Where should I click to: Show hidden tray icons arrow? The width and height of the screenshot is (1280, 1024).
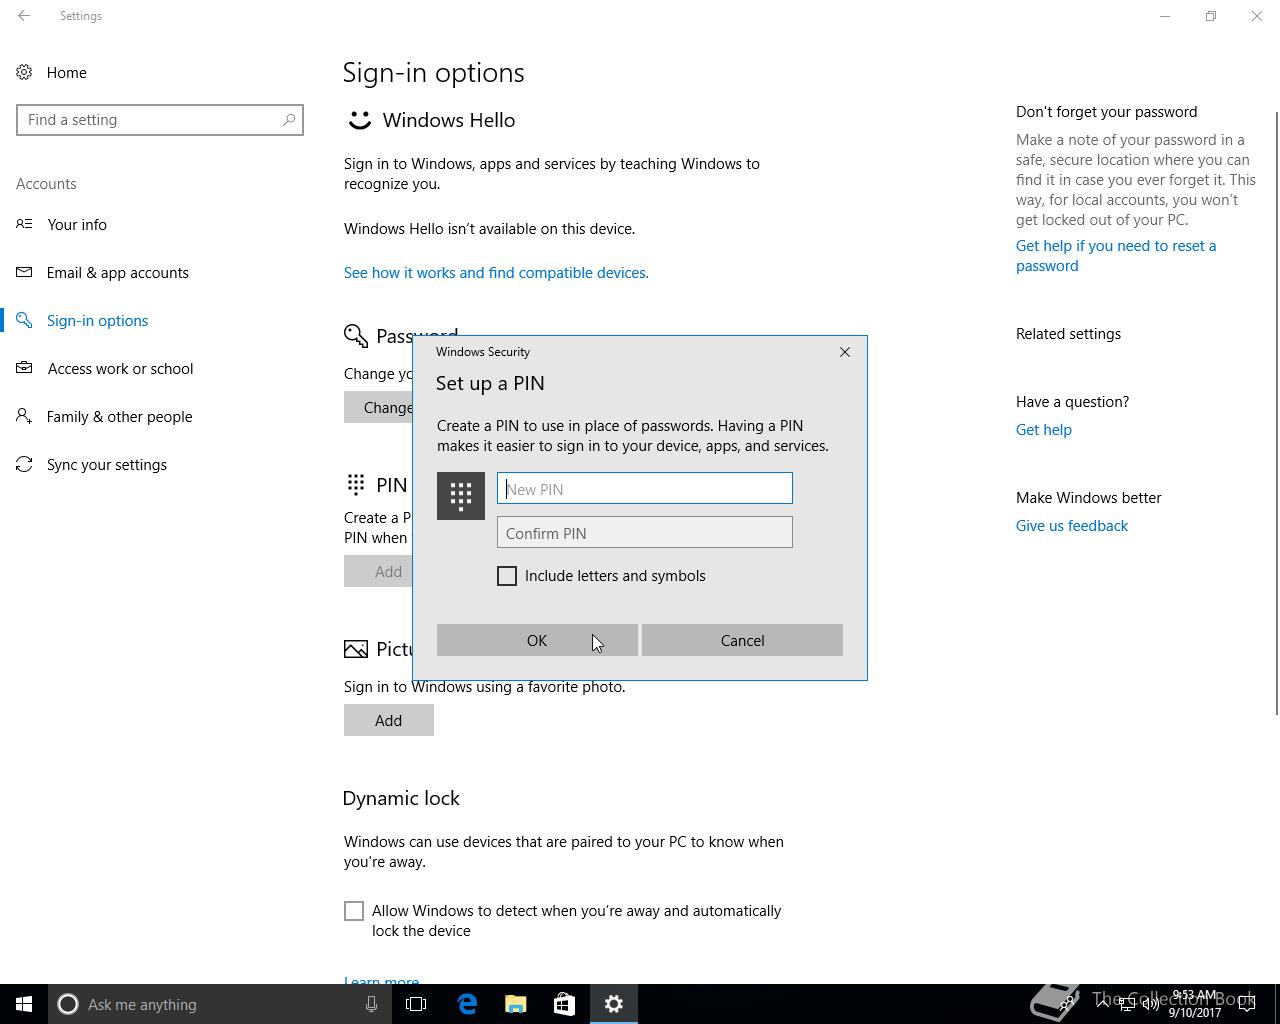(1103, 1004)
